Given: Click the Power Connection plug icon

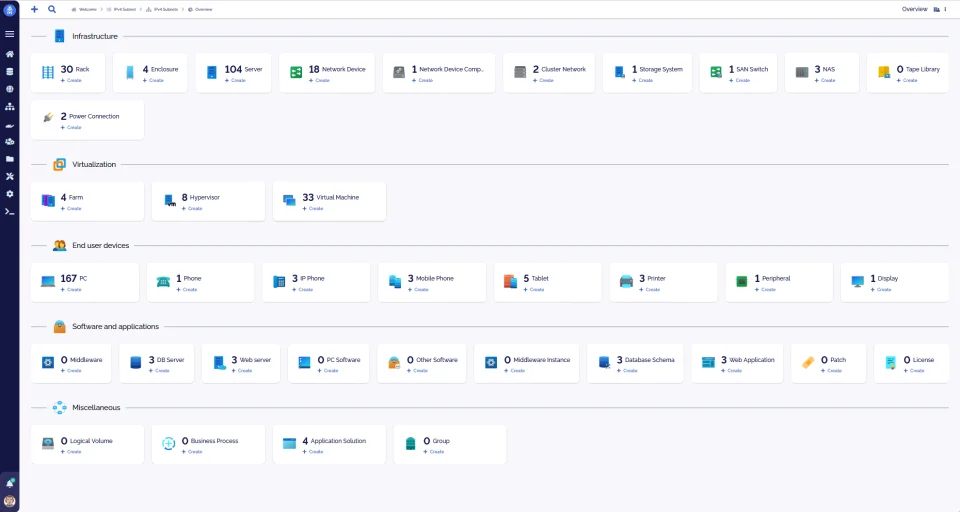Looking at the screenshot, I should pos(48,118).
